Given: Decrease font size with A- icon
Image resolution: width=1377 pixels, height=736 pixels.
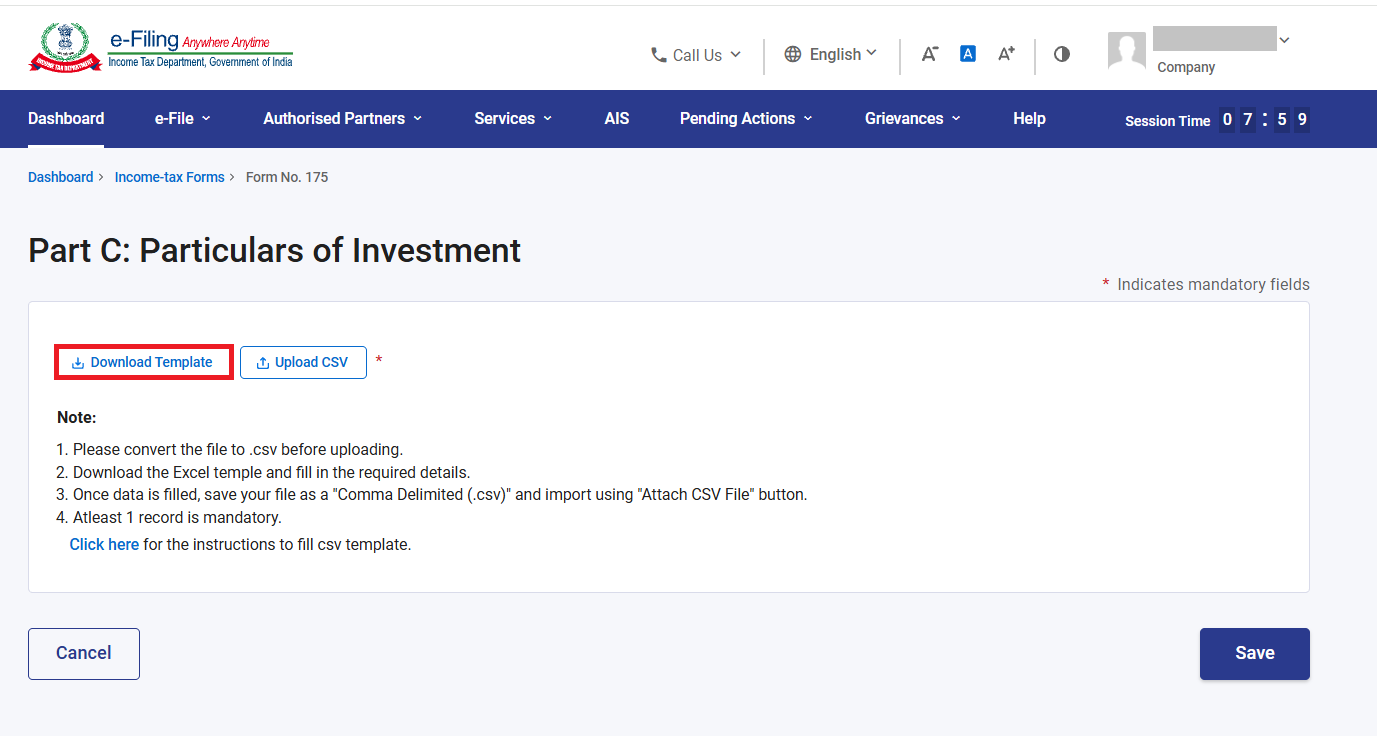Looking at the screenshot, I should (929, 54).
